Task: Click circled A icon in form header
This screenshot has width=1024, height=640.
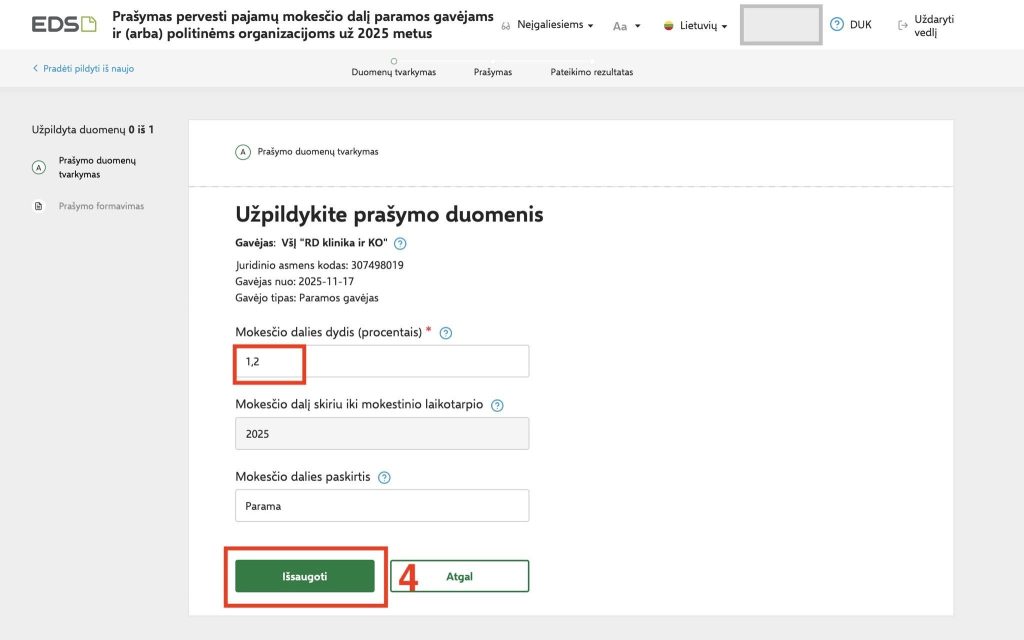Action: pyautogui.click(x=243, y=152)
